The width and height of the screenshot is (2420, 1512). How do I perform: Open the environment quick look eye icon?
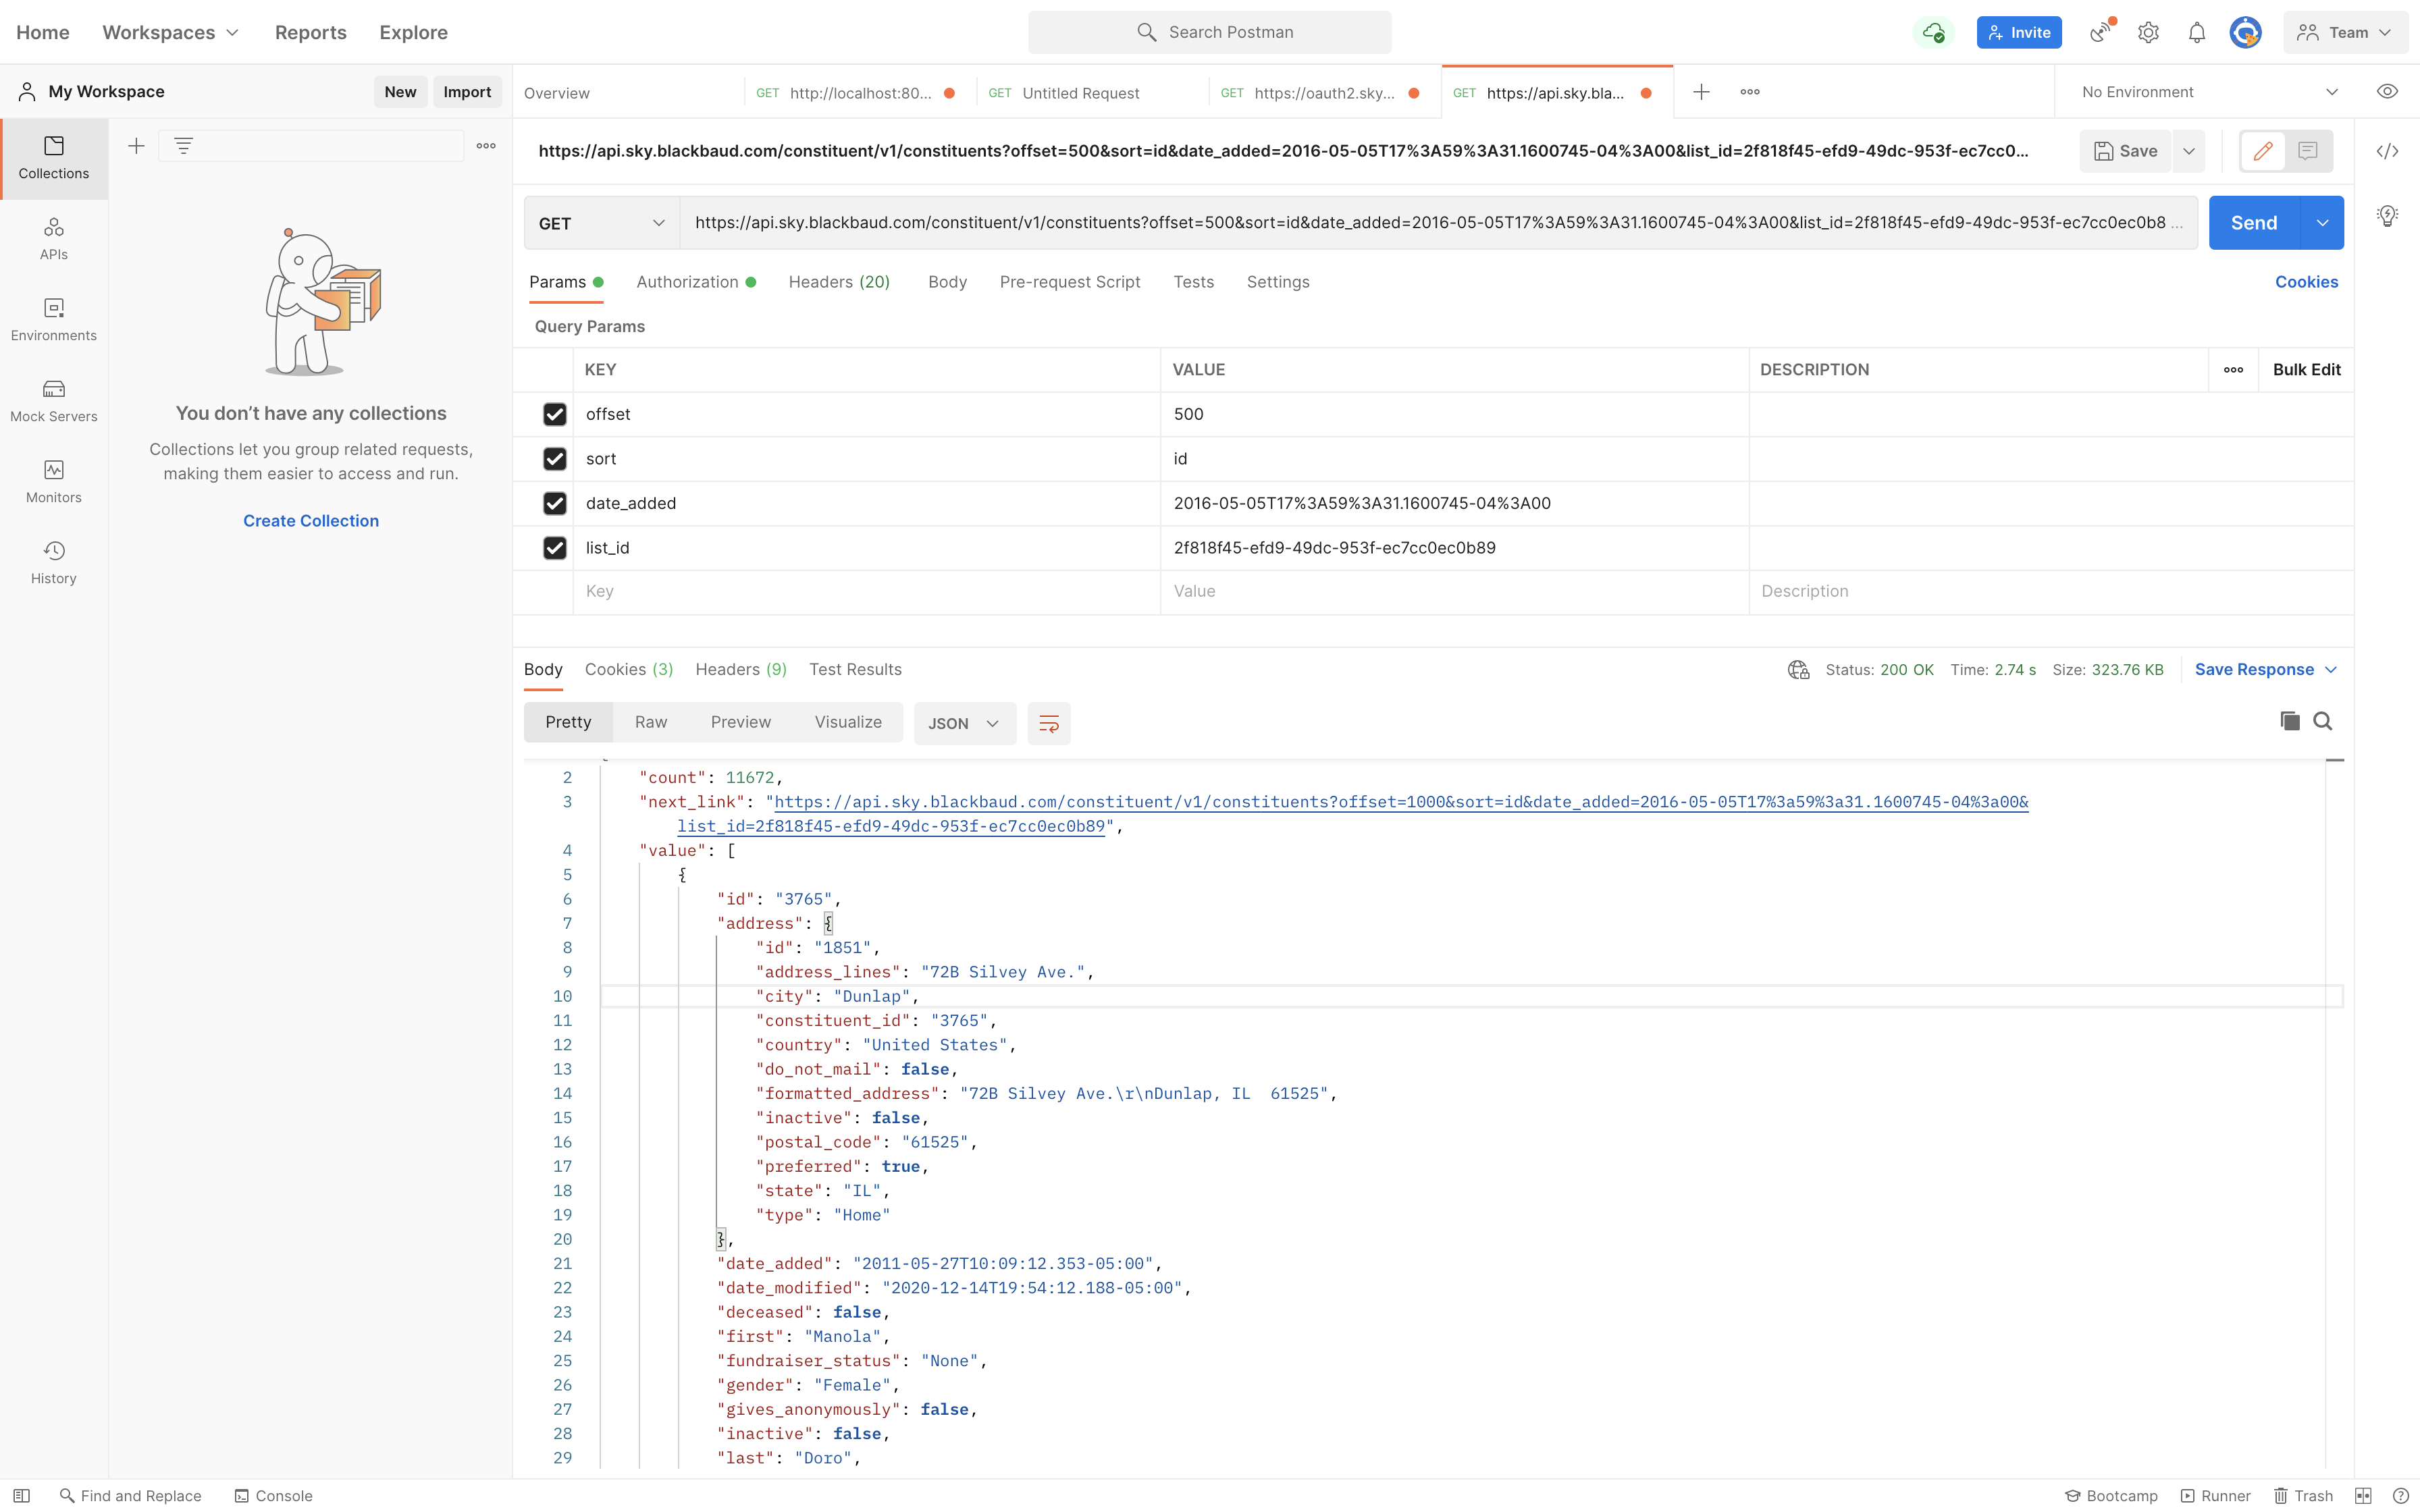click(2387, 92)
